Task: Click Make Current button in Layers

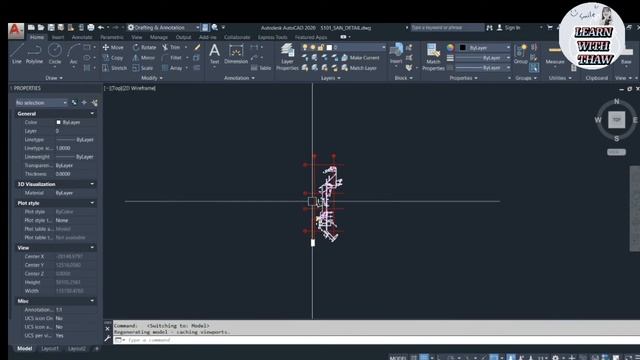Action: (x=360, y=58)
